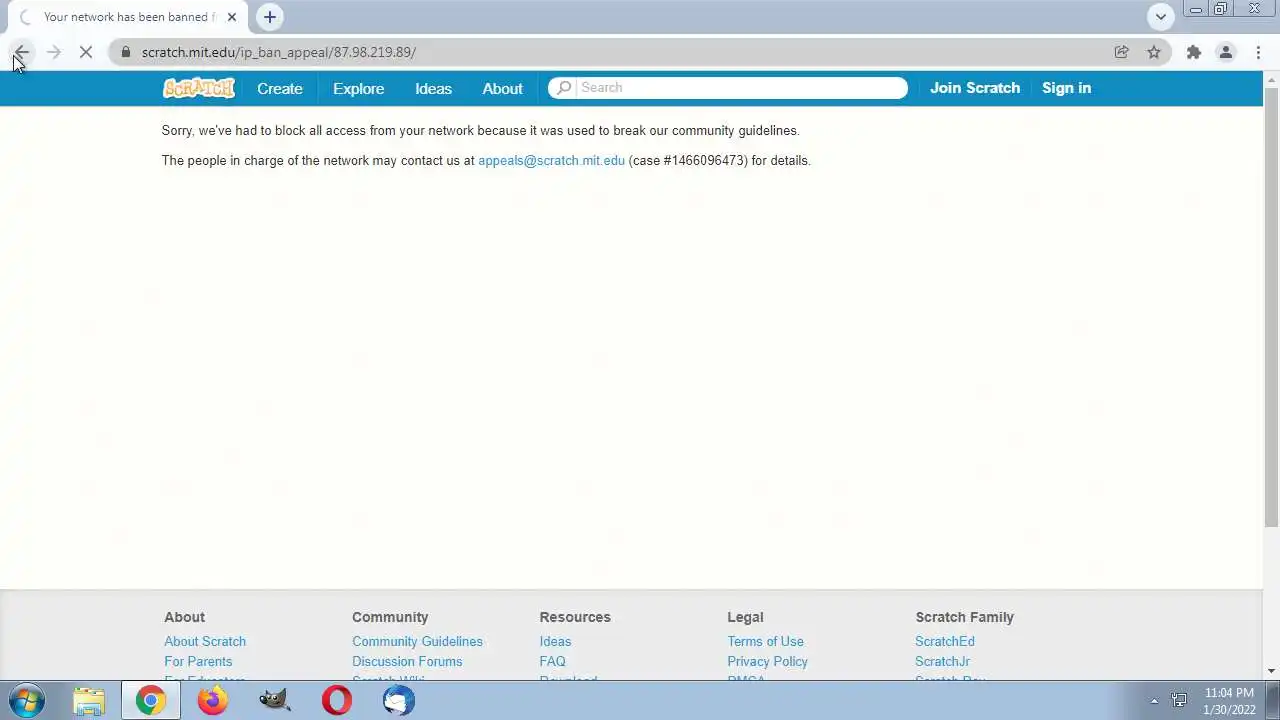1280x720 pixels.
Task: Open the Chrome three-dot menu
Action: (1258, 52)
